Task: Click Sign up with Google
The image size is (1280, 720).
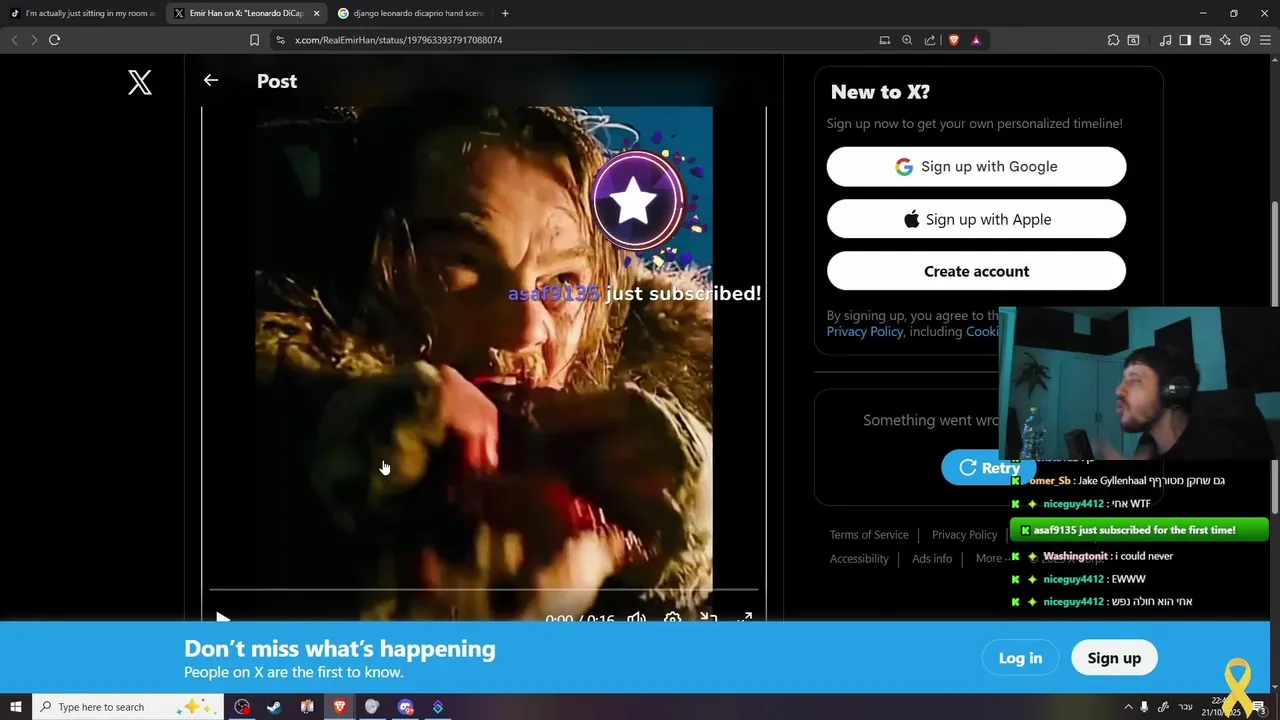Action: 976,167
